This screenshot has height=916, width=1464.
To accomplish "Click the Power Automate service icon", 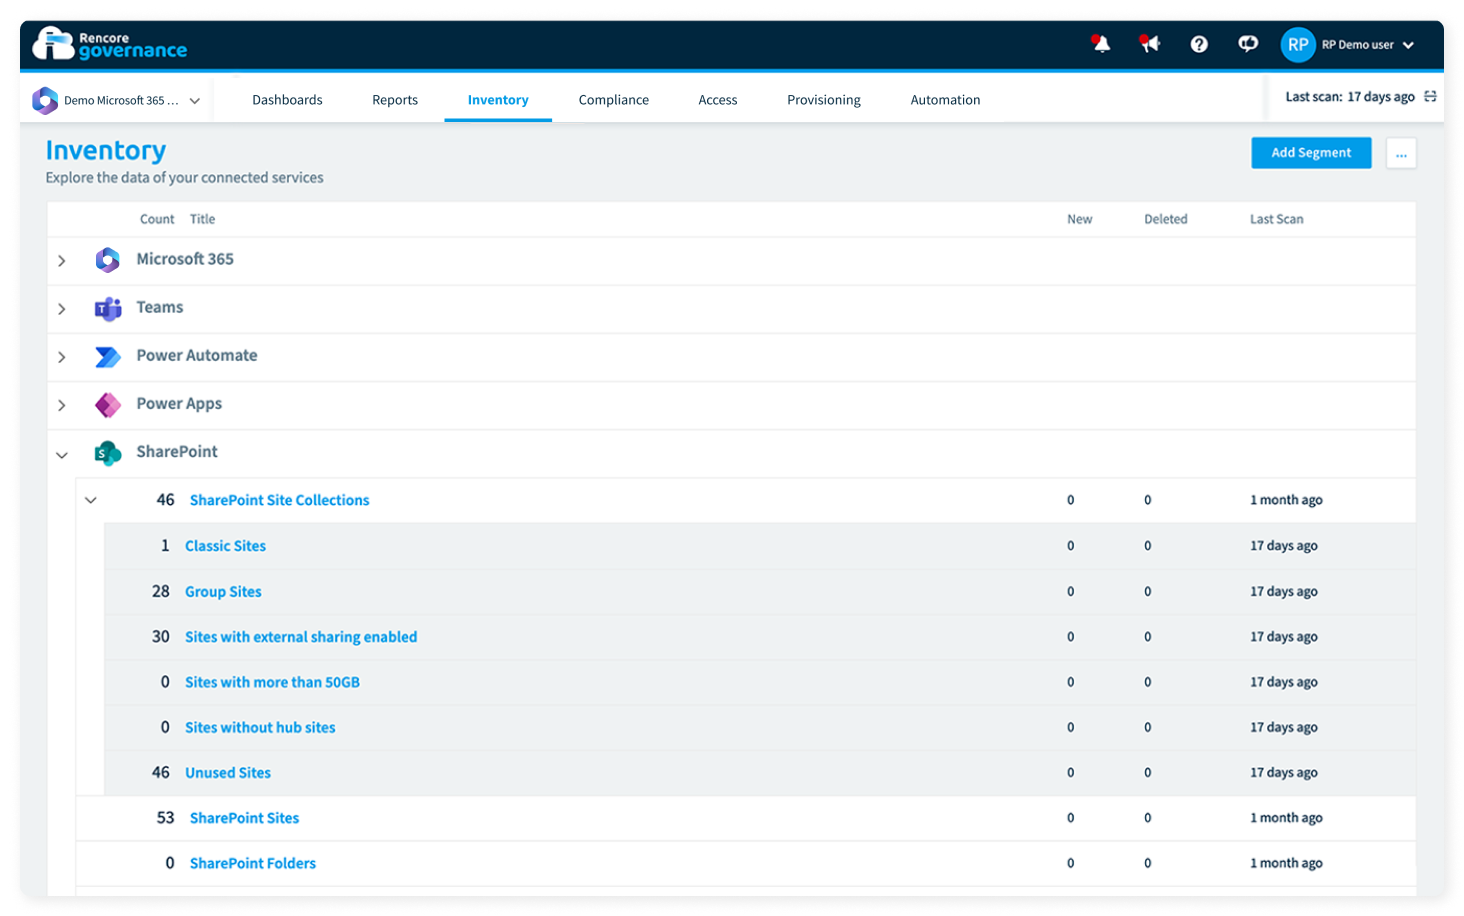I will [x=108, y=356].
